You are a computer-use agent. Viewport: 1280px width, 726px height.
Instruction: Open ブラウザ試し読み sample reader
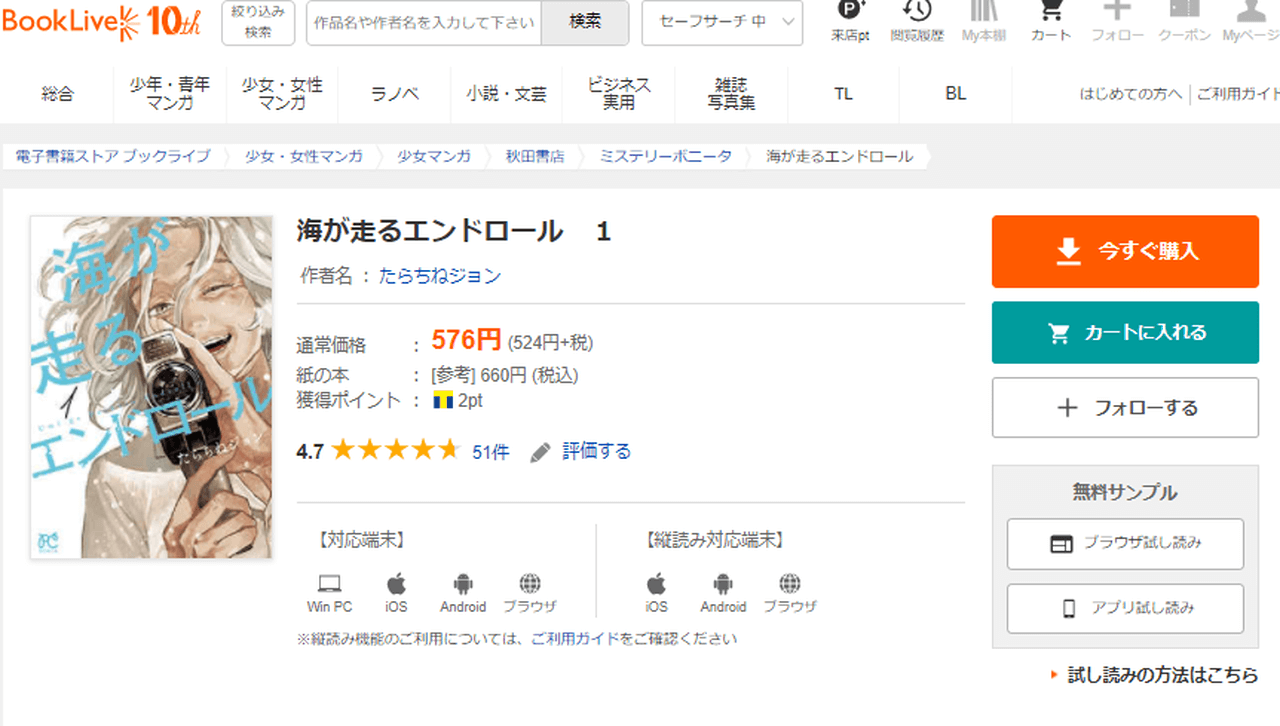click(x=1125, y=543)
